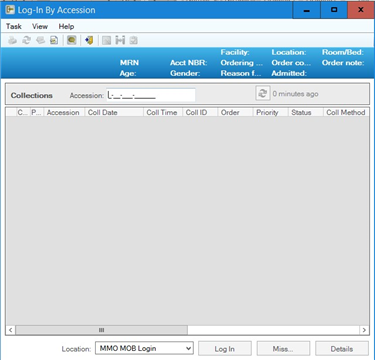375x360 pixels.
Task: Click into the Accession input field
Action: 151,95
